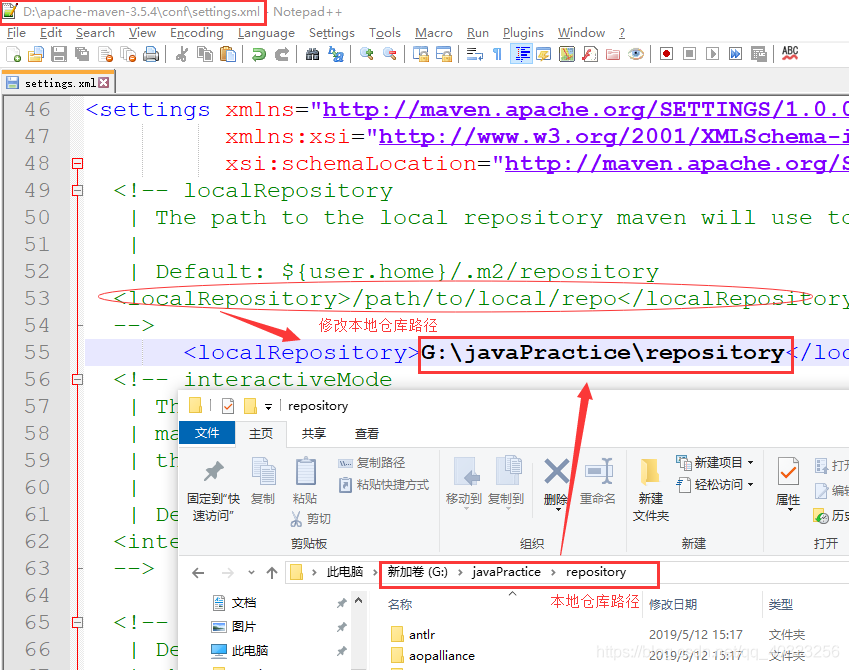
Task: Click the 删除 delete button
Action: pos(556,482)
